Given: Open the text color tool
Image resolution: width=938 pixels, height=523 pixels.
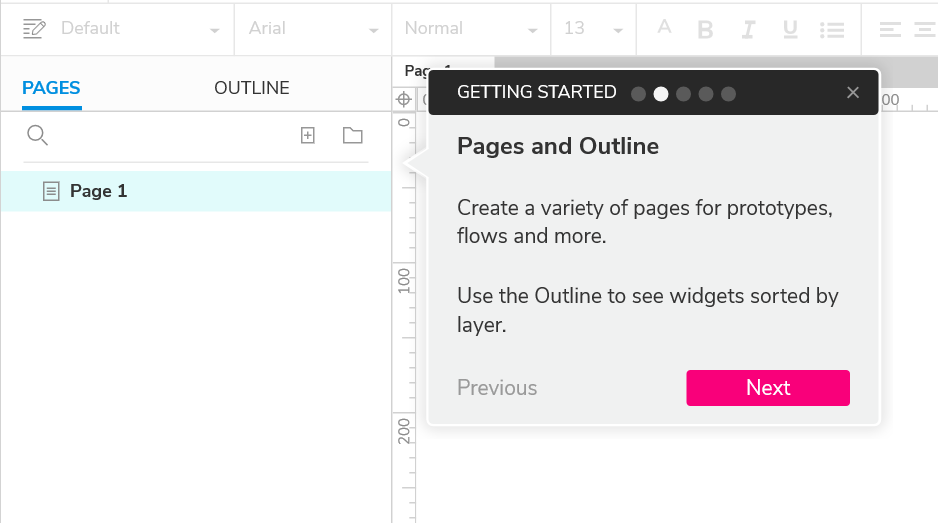Looking at the screenshot, I should pyautogui.click(x=664, y=28).
